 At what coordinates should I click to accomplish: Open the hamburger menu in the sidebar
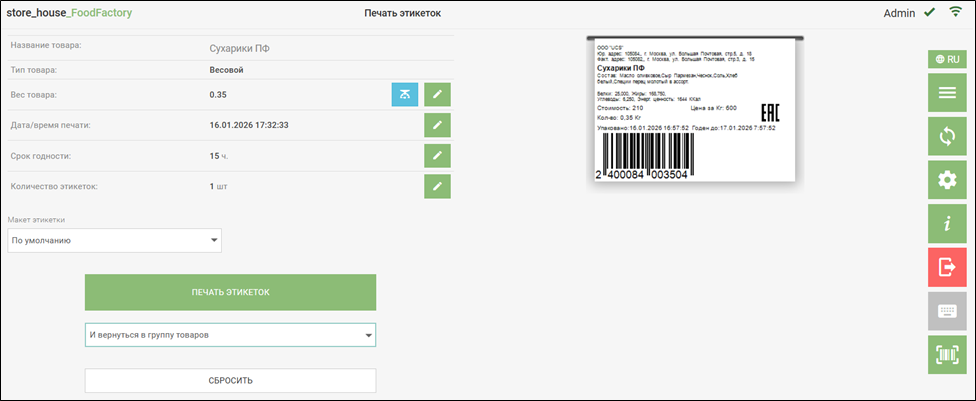[x=946, y=94]
